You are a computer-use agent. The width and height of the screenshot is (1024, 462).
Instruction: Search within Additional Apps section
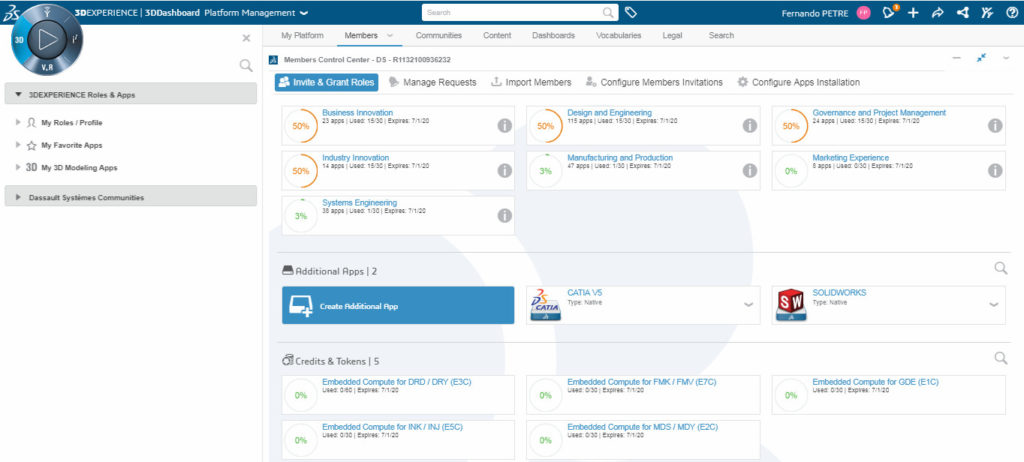coord(1000,268)
